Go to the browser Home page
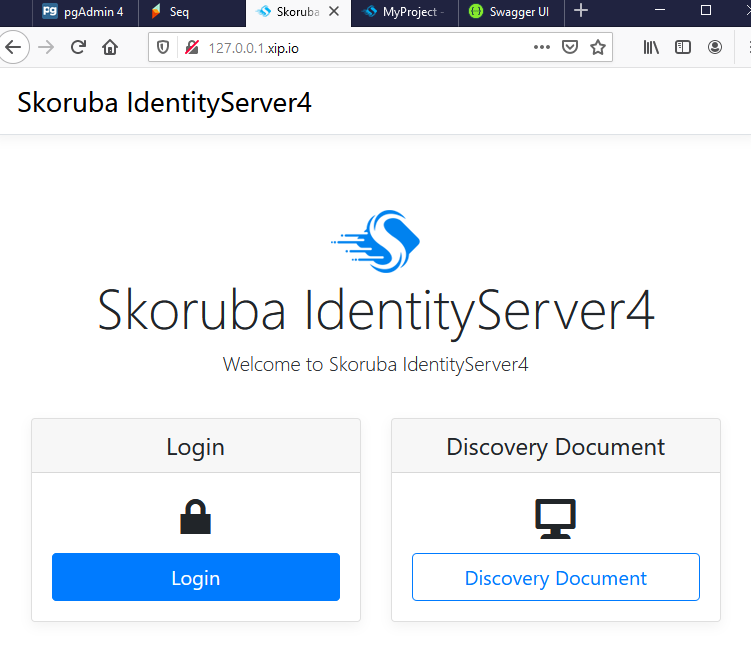Image resolution: width=751 pixels, height=654 pixels. (110, 47)
